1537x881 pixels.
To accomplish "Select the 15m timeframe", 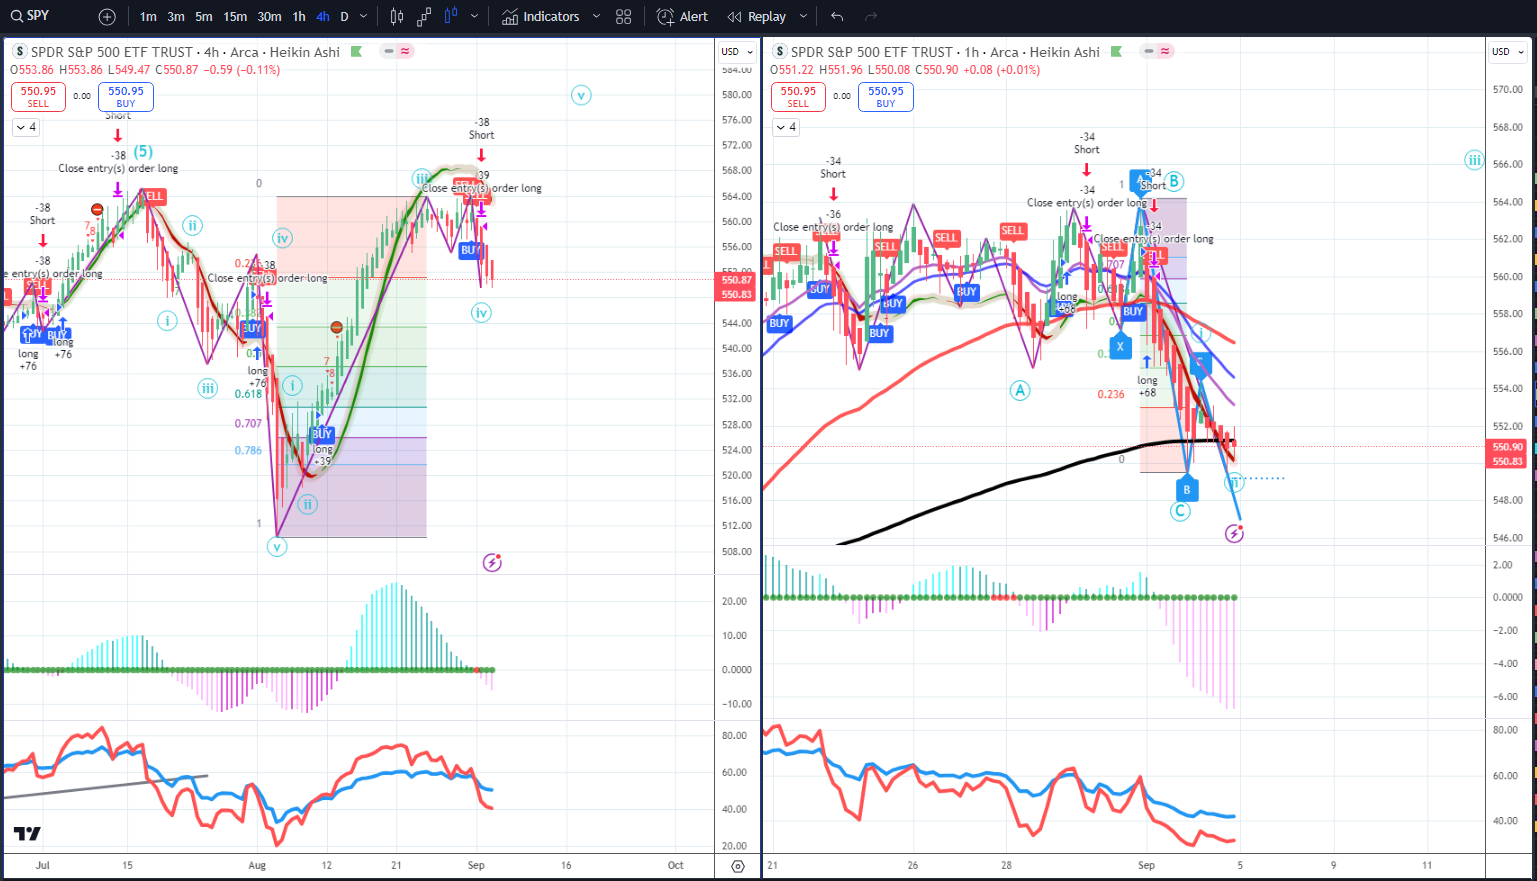I will [x=235, y=17].
